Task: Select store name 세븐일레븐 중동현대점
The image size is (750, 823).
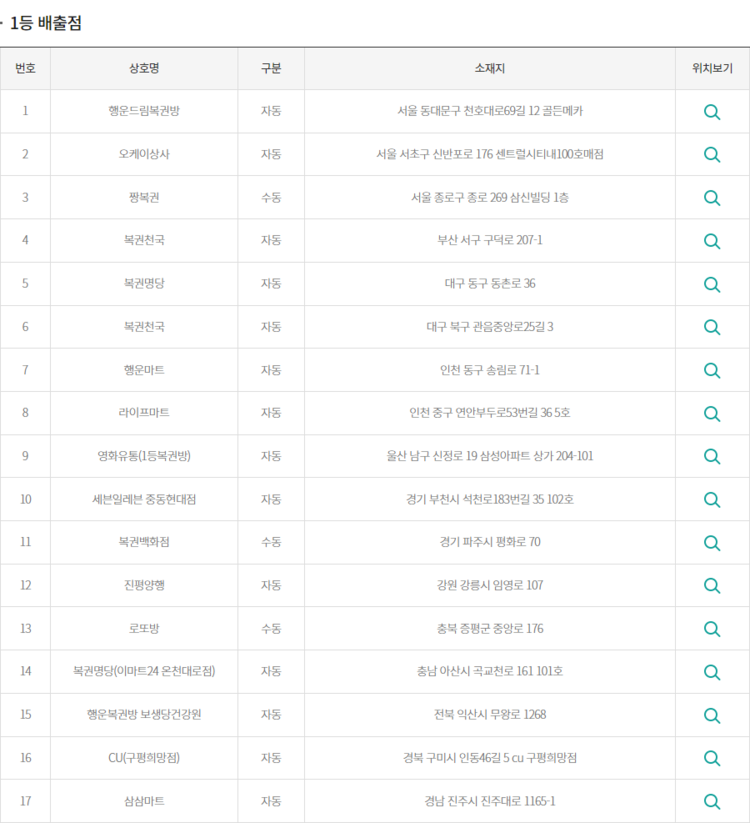Action: pos(144,499)
